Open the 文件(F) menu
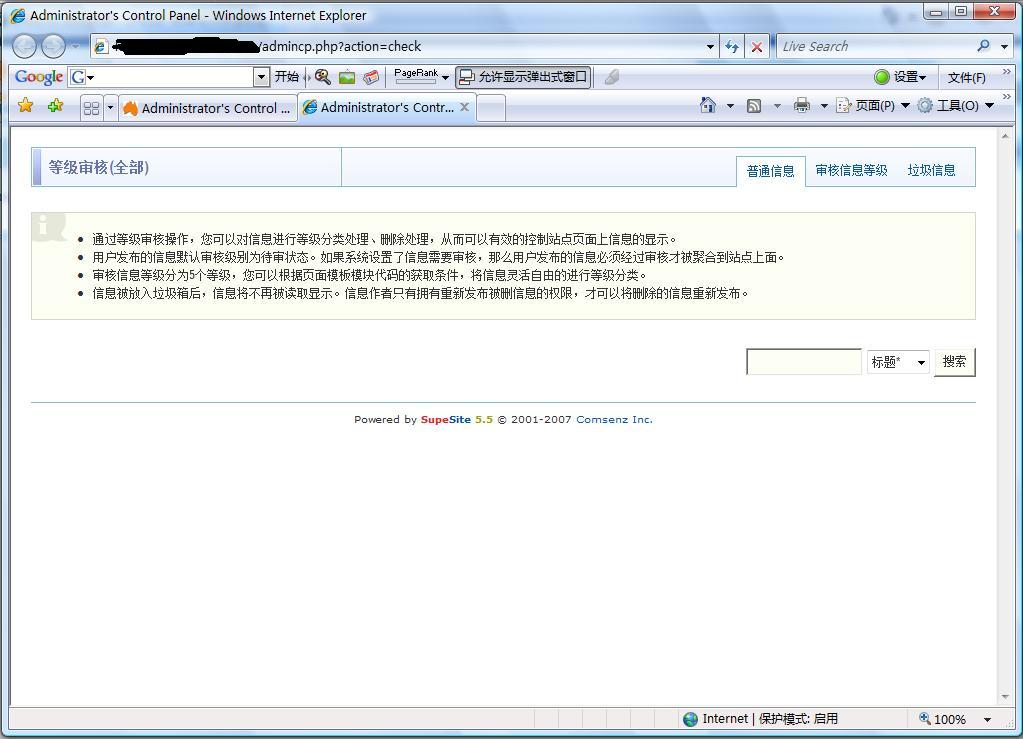The image size is (1023, 739). tap(966, 78)
